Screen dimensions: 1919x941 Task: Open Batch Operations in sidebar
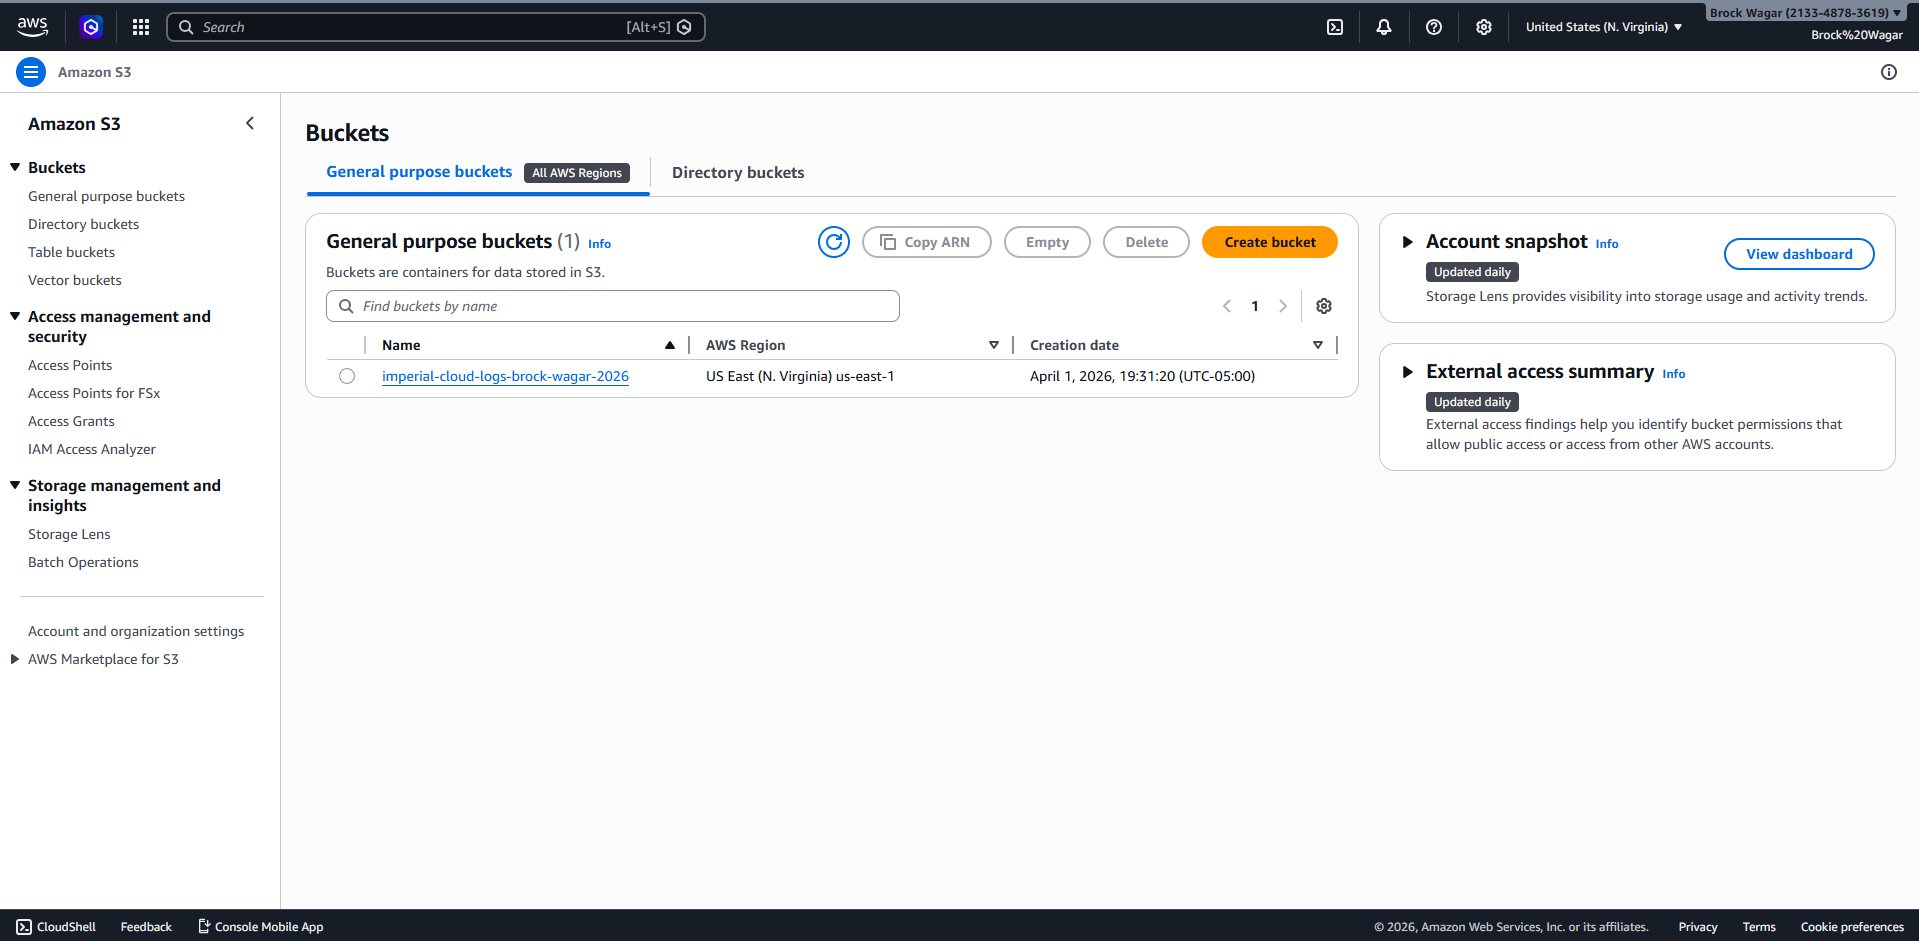[x=83, y=562]
